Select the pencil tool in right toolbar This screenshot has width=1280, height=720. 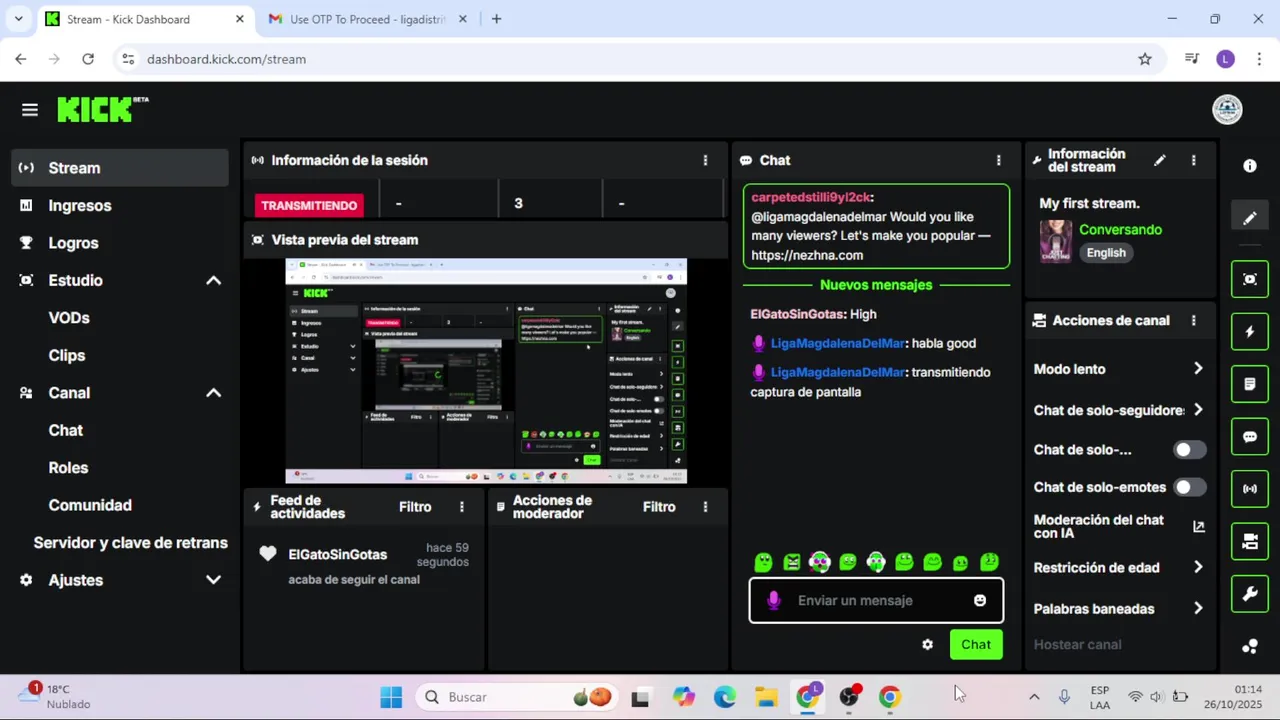tap(1250, 218)
